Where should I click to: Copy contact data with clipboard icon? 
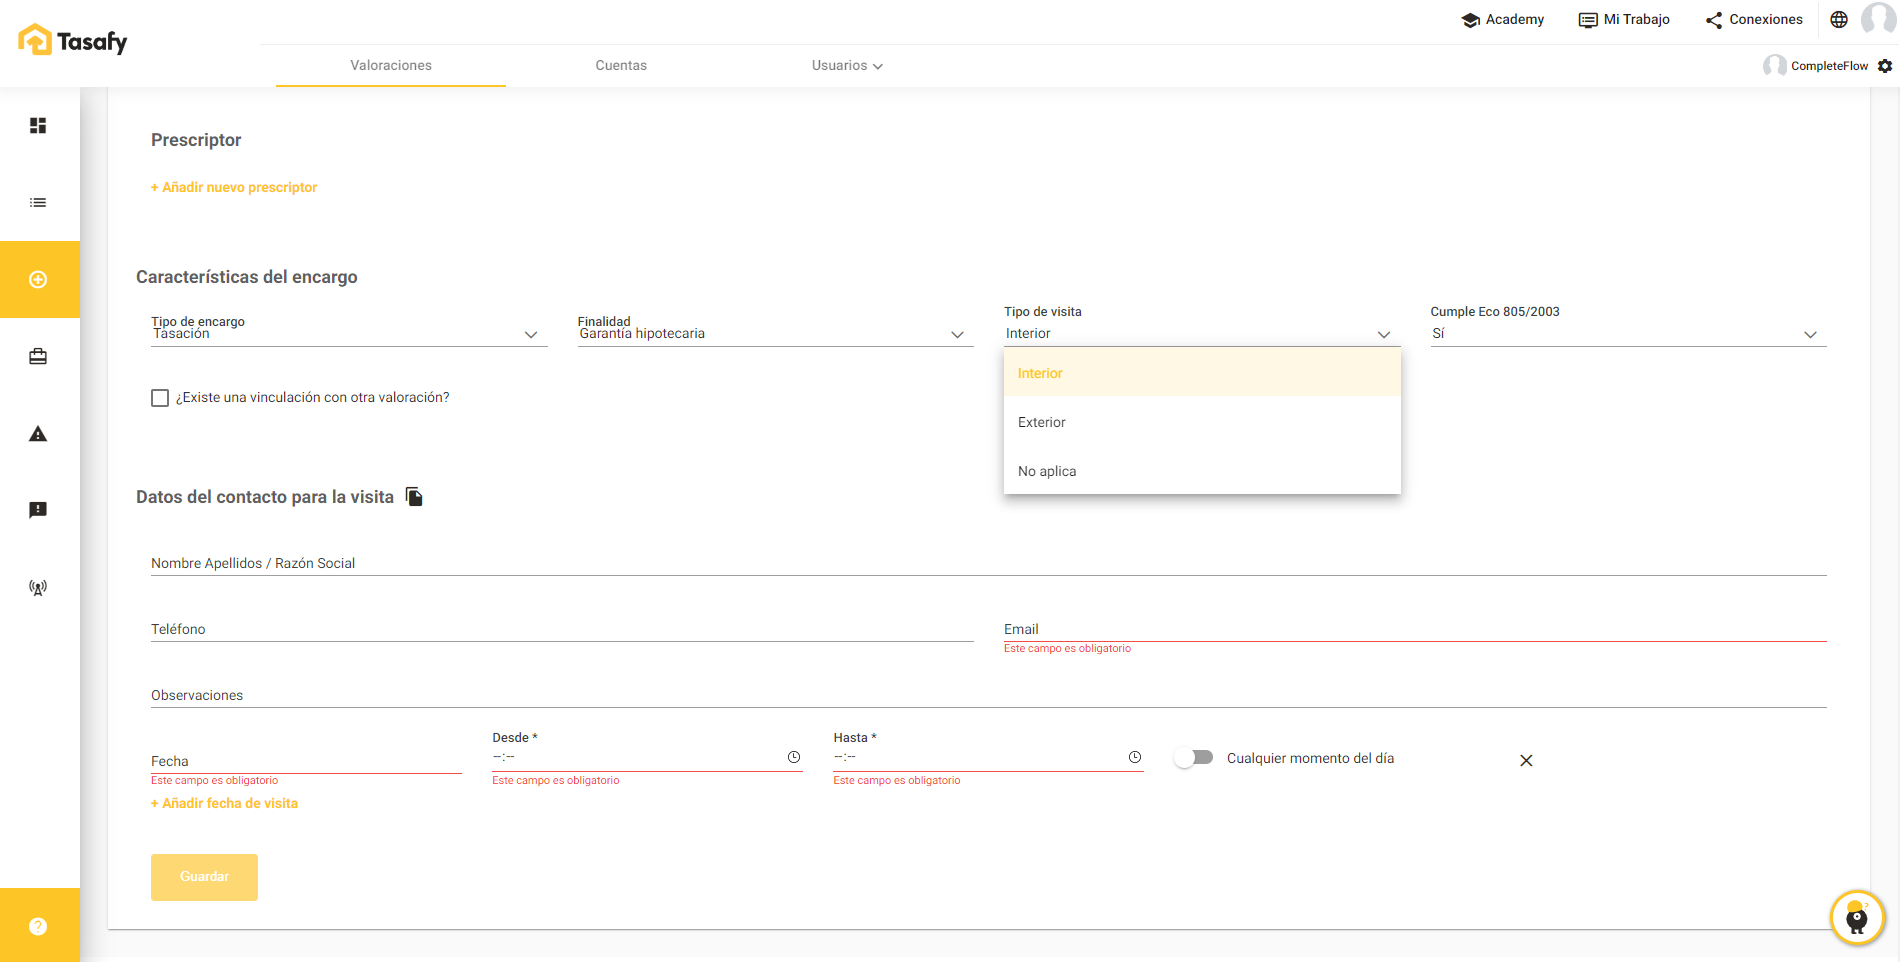click(414, 497)
